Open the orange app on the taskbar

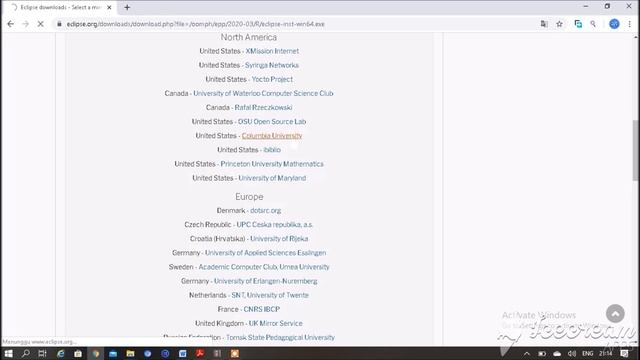pos(235,353)
